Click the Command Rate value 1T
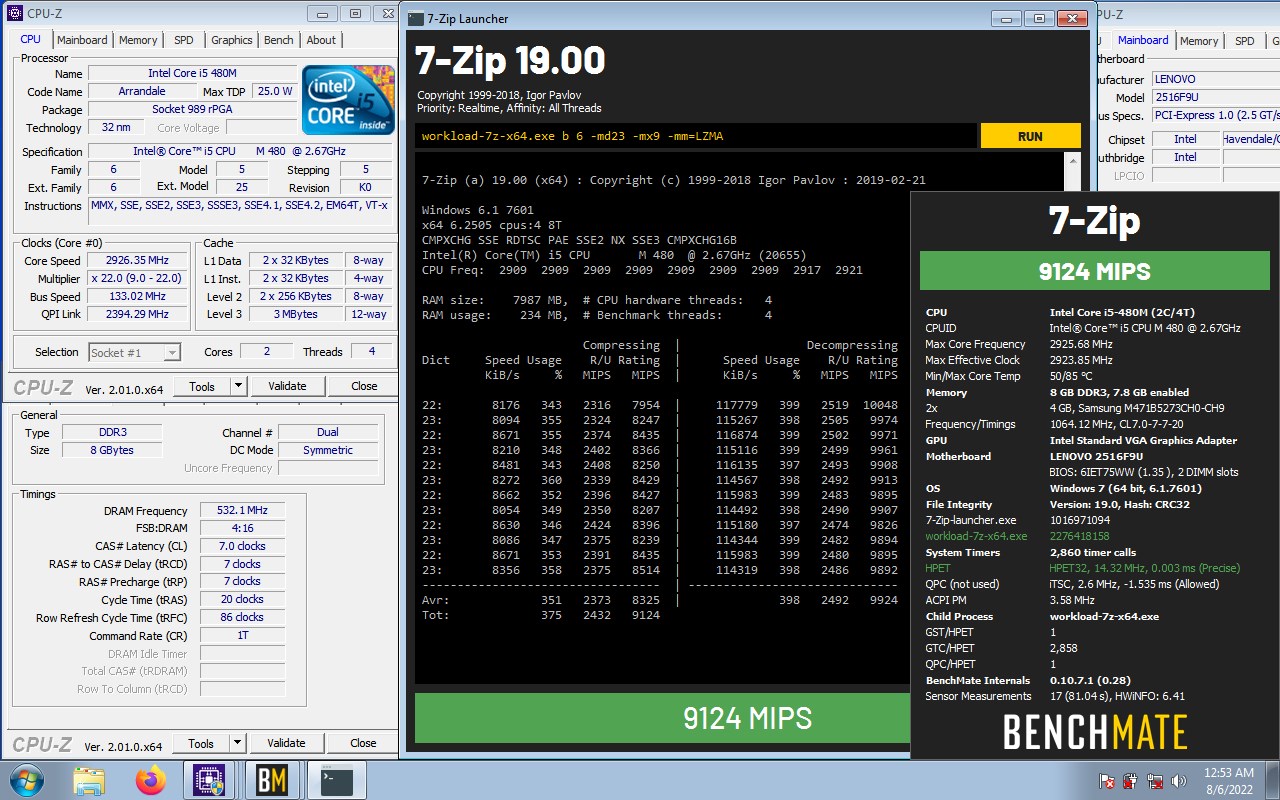1280x800 pixels. pos(243,635)
